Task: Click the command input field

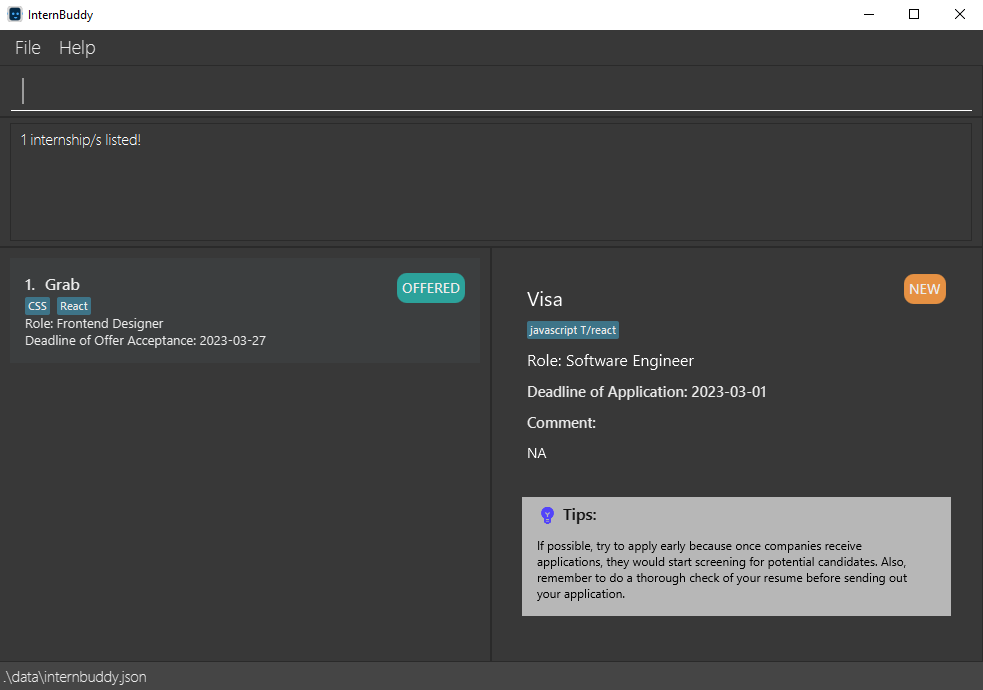Action: (491, 91)
